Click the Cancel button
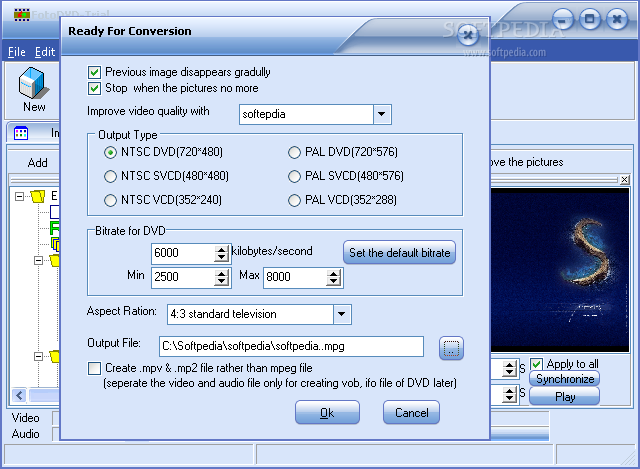This screenshot has height=469, width=640. (x=411, y=413)
